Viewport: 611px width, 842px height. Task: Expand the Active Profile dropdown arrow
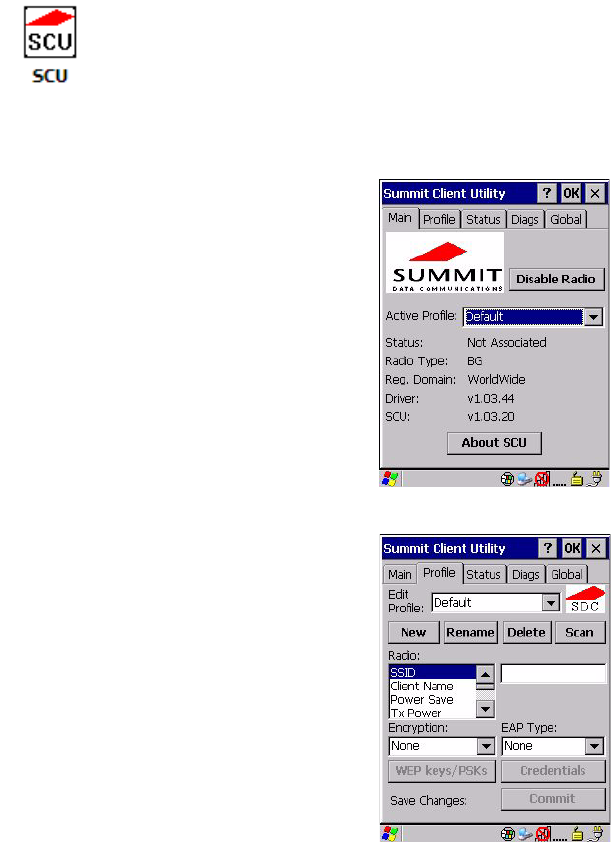(593, 317)
